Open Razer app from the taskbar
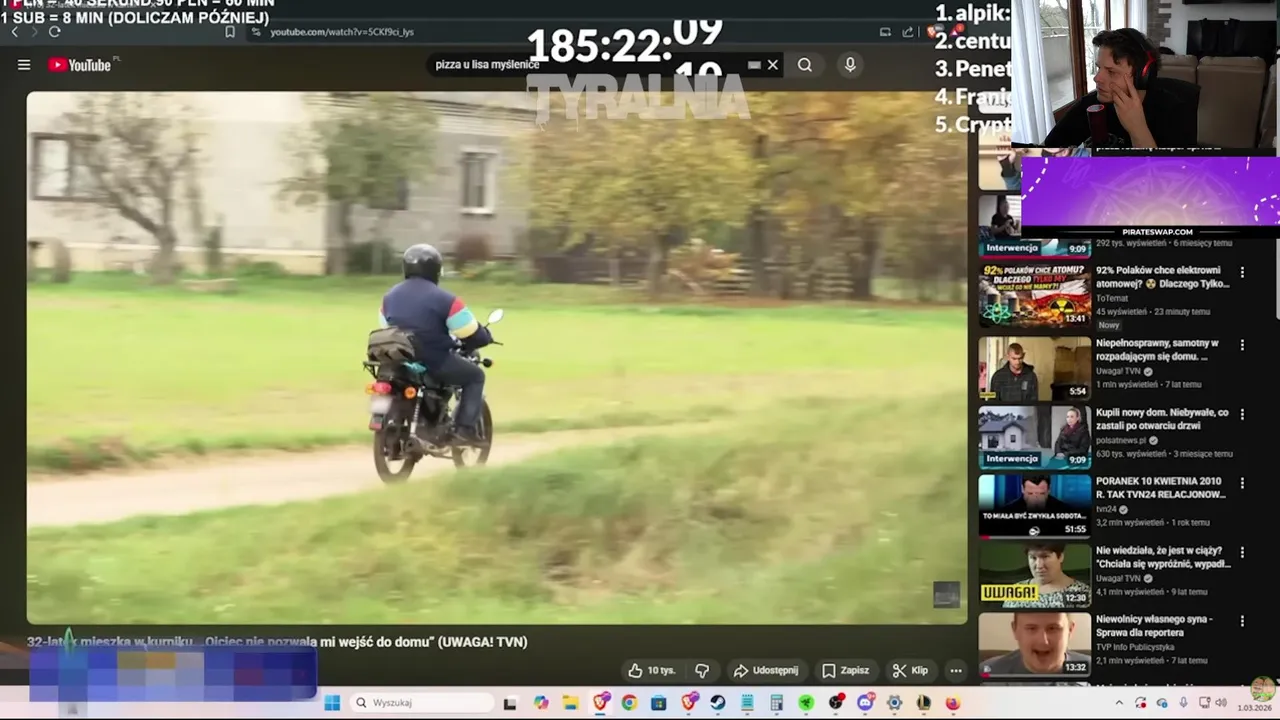Viewport: 1280px width, 720px height. click(806, 703)
